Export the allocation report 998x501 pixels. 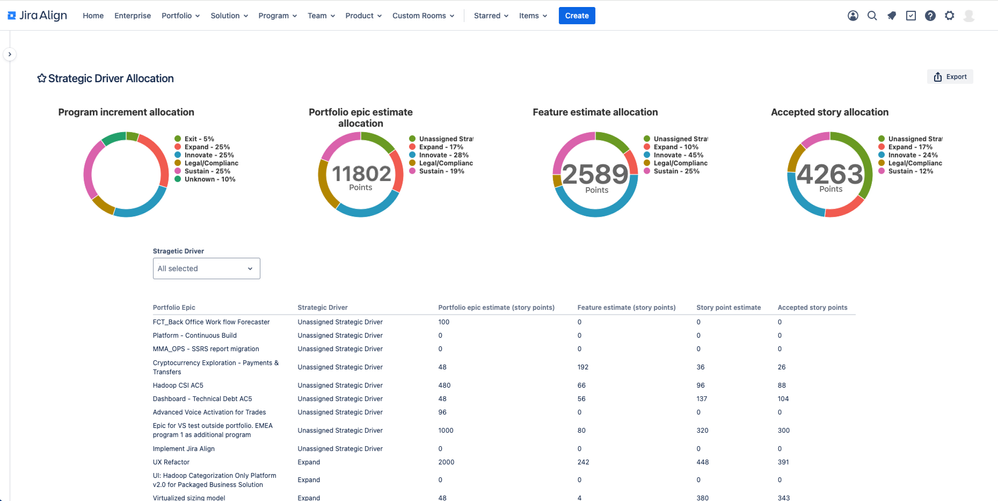pos(950,77)
